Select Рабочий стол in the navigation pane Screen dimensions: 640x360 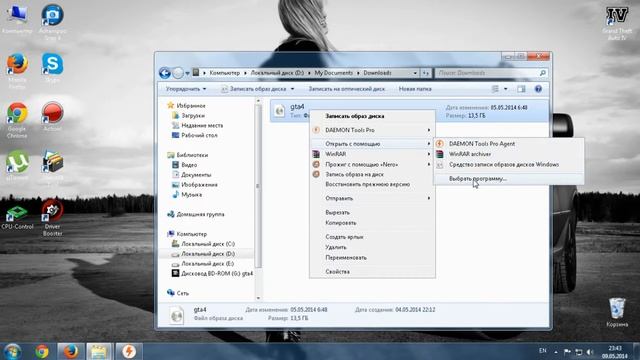(x=199, y=135)
